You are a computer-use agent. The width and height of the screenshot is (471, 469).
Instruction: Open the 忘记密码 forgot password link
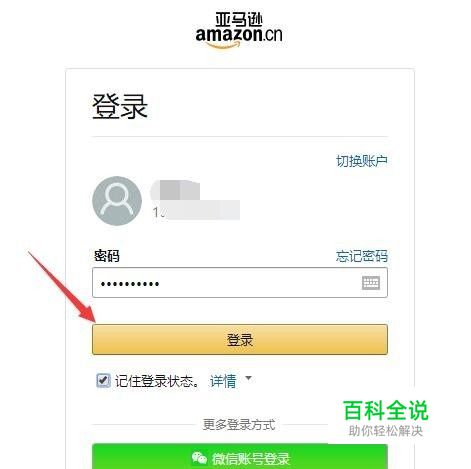tap(362, 256)
